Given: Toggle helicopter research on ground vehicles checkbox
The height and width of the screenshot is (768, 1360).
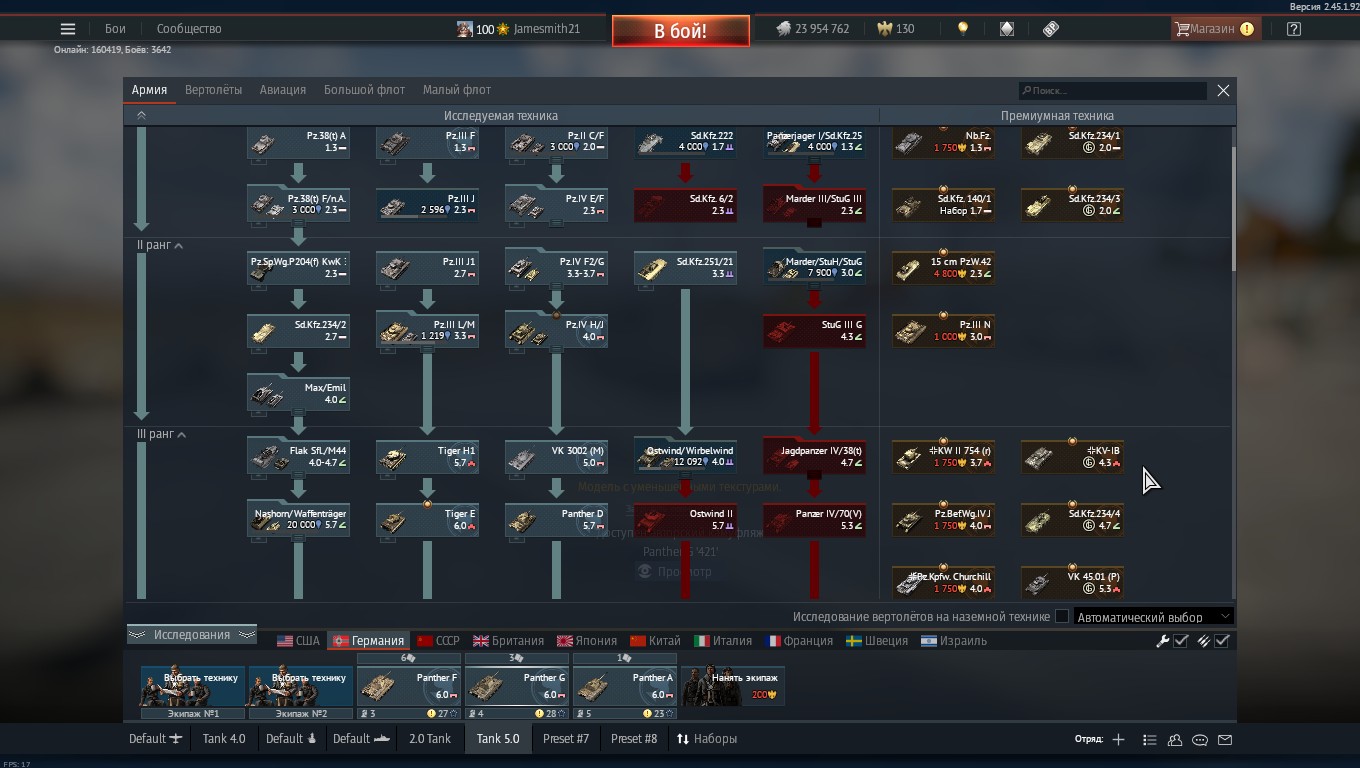Looking at the screenshot, I should 1062,617.
